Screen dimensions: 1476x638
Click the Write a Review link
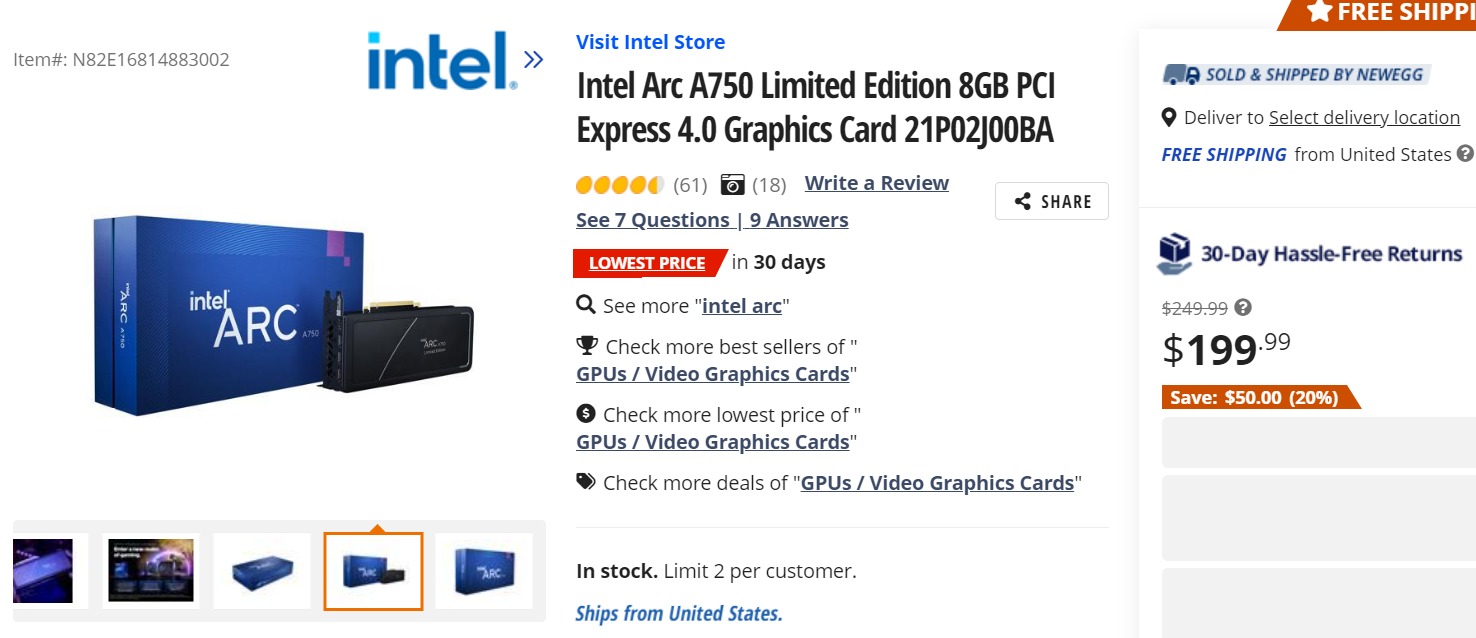click(x=876, y=183)
